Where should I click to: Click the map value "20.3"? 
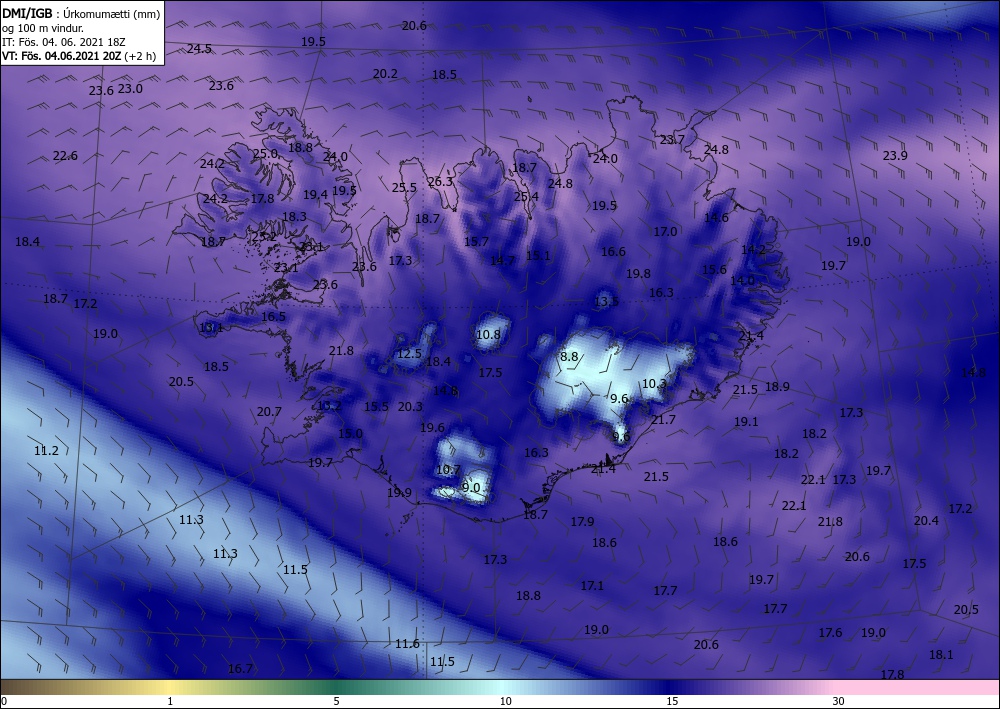(x=410, y=406)
